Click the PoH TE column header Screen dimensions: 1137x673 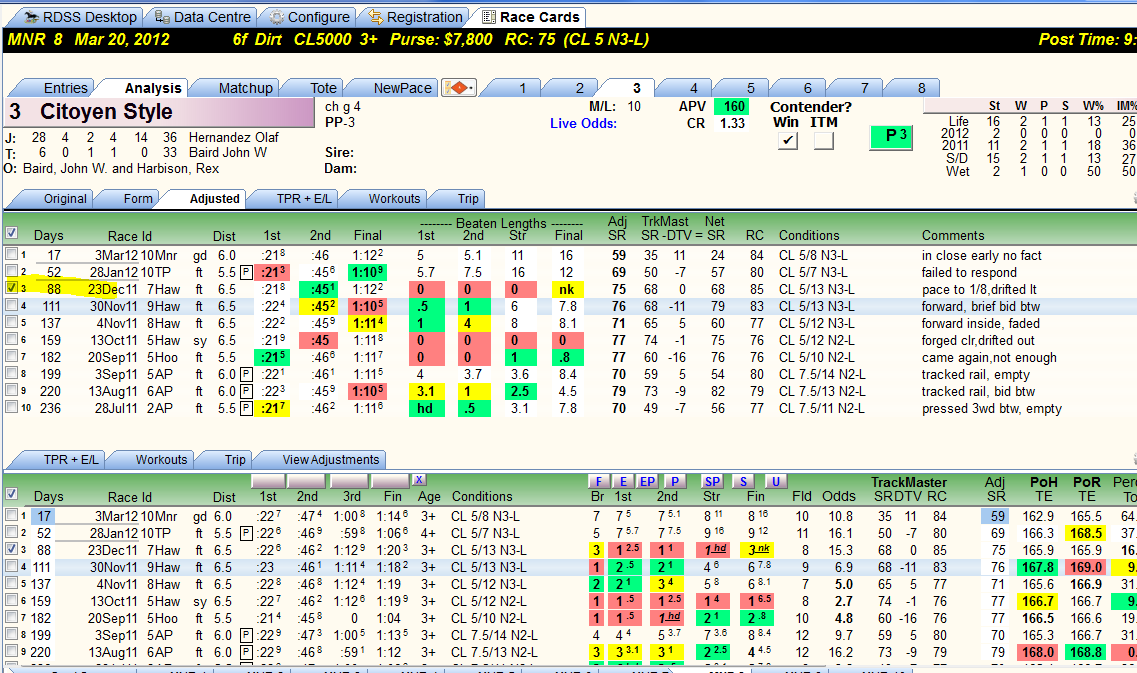pyautogui.click(x=1043, y=490)
